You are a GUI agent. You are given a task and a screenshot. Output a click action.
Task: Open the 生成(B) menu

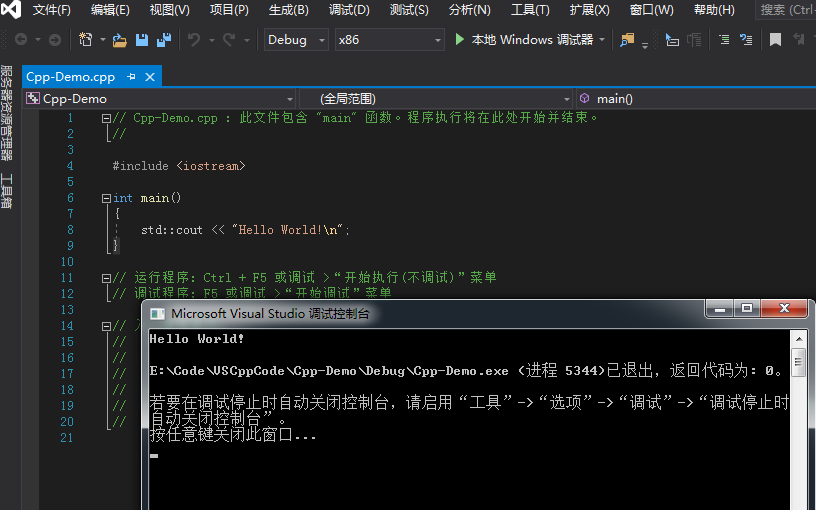pyautogui.click(x=289, y=10)
